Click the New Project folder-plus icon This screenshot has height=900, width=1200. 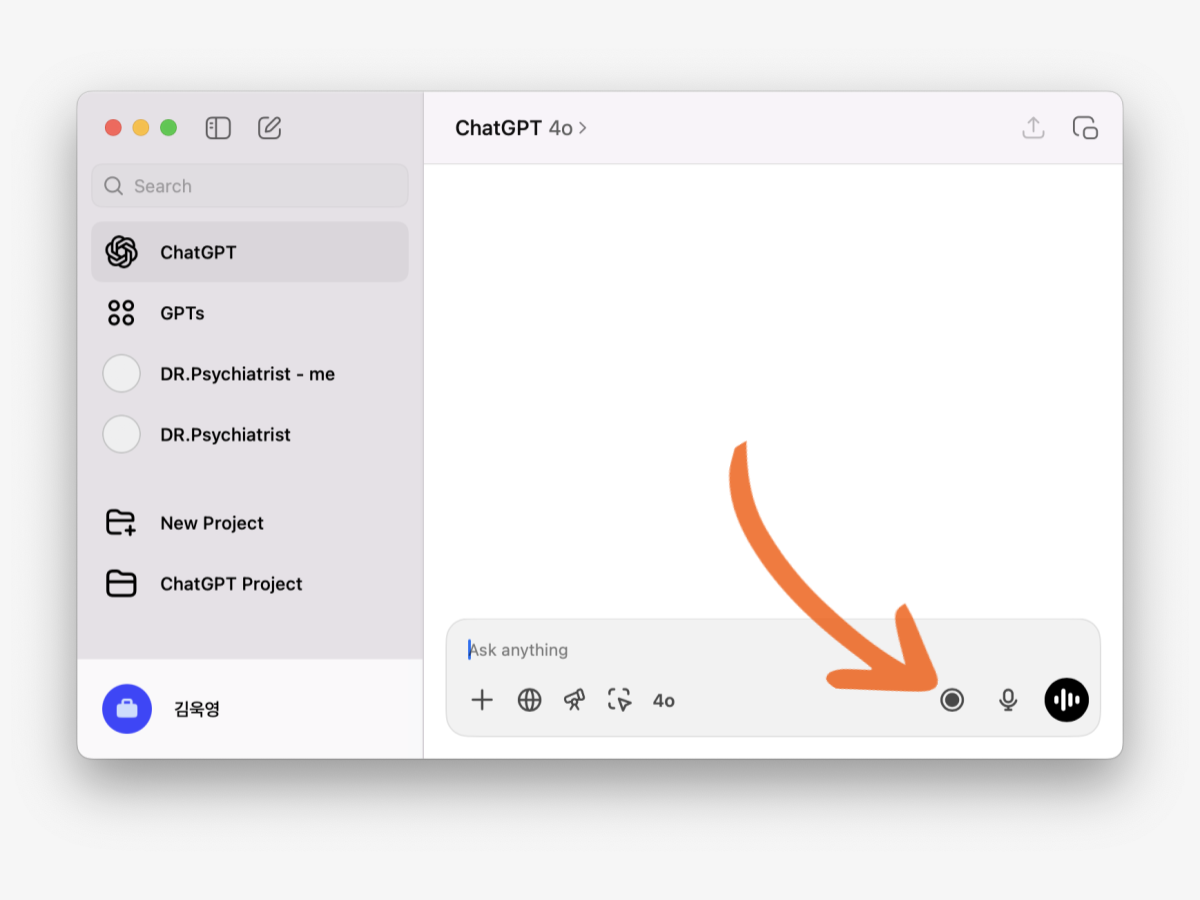(x=121, y=523)
